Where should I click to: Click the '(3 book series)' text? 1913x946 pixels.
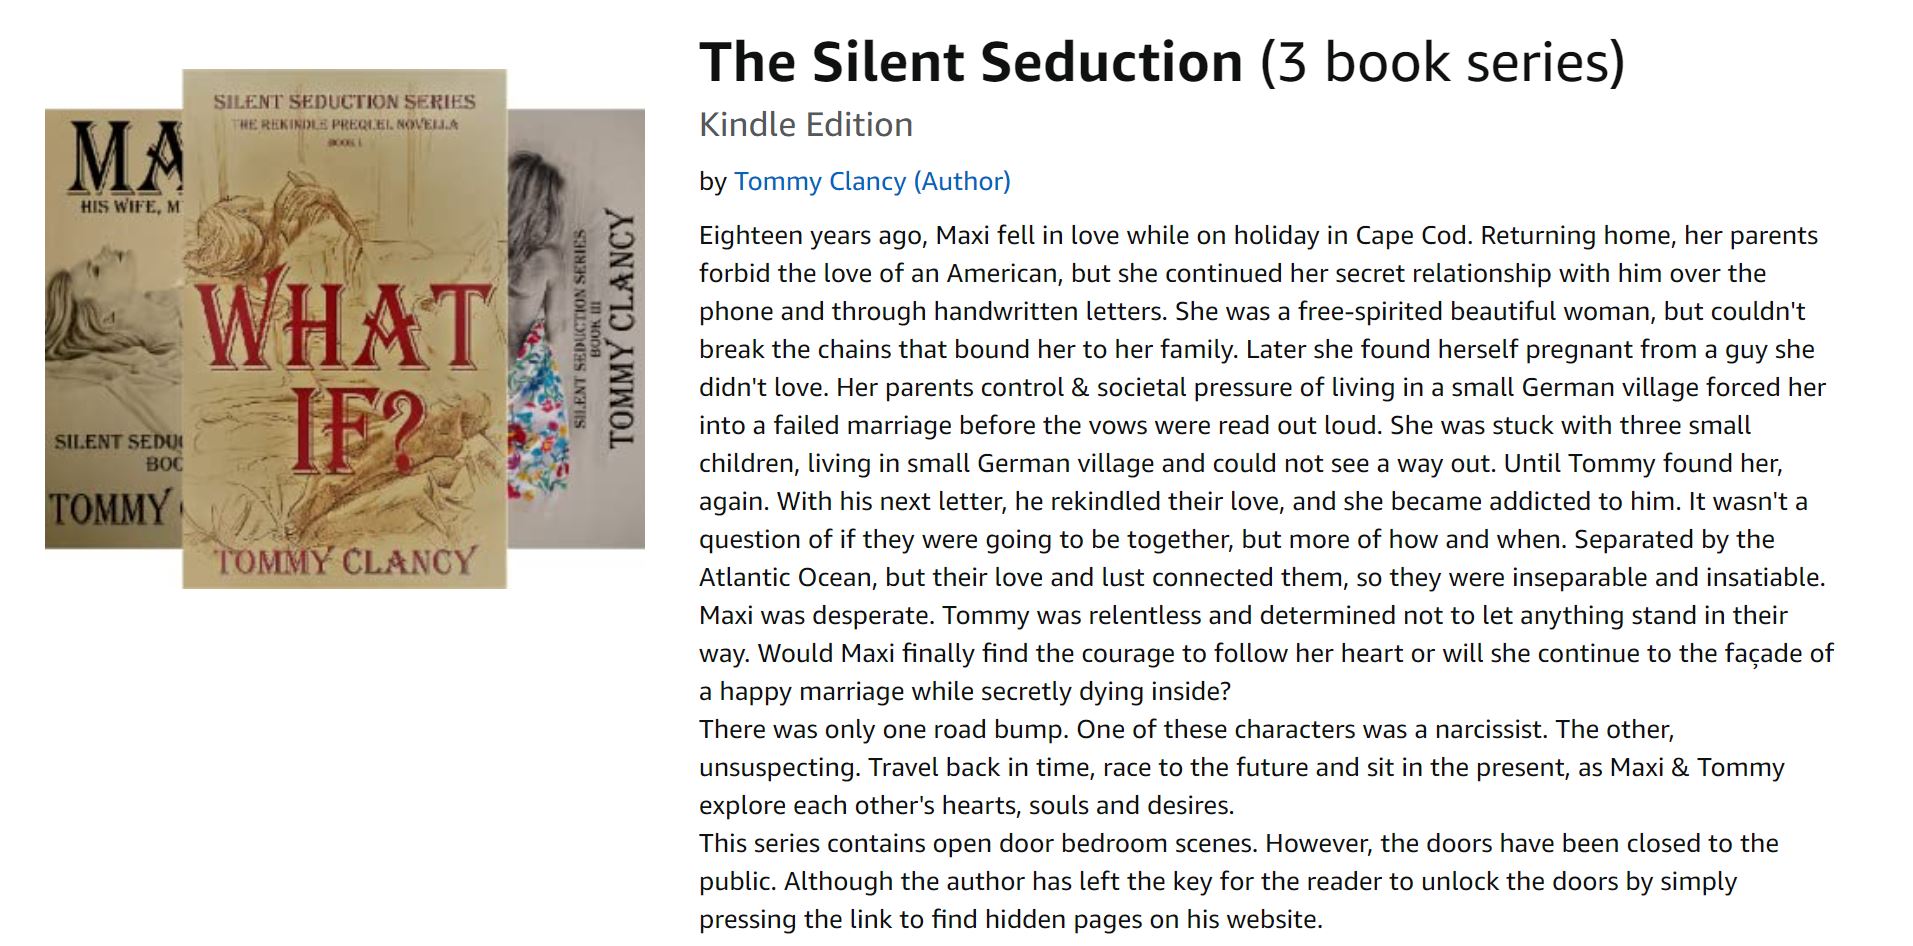tap(1442, 62)
